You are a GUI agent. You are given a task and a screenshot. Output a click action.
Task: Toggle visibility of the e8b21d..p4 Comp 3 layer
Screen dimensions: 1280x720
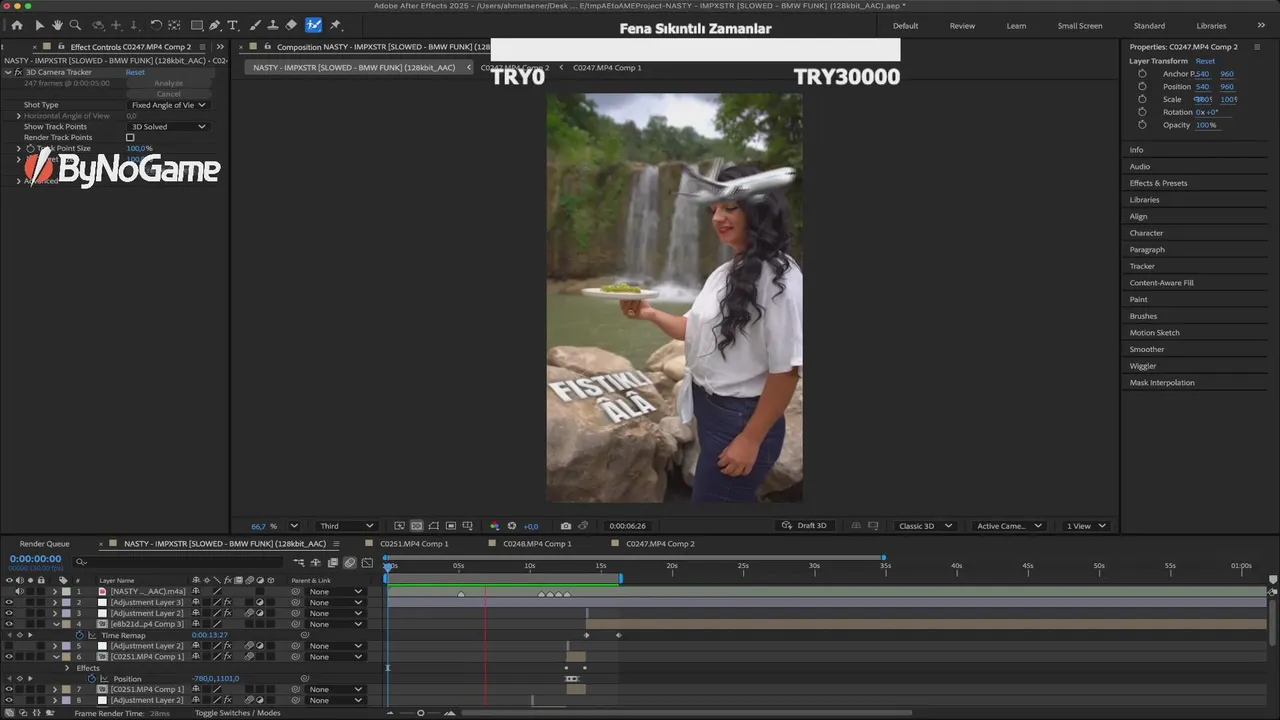click(x=9, y=624)
